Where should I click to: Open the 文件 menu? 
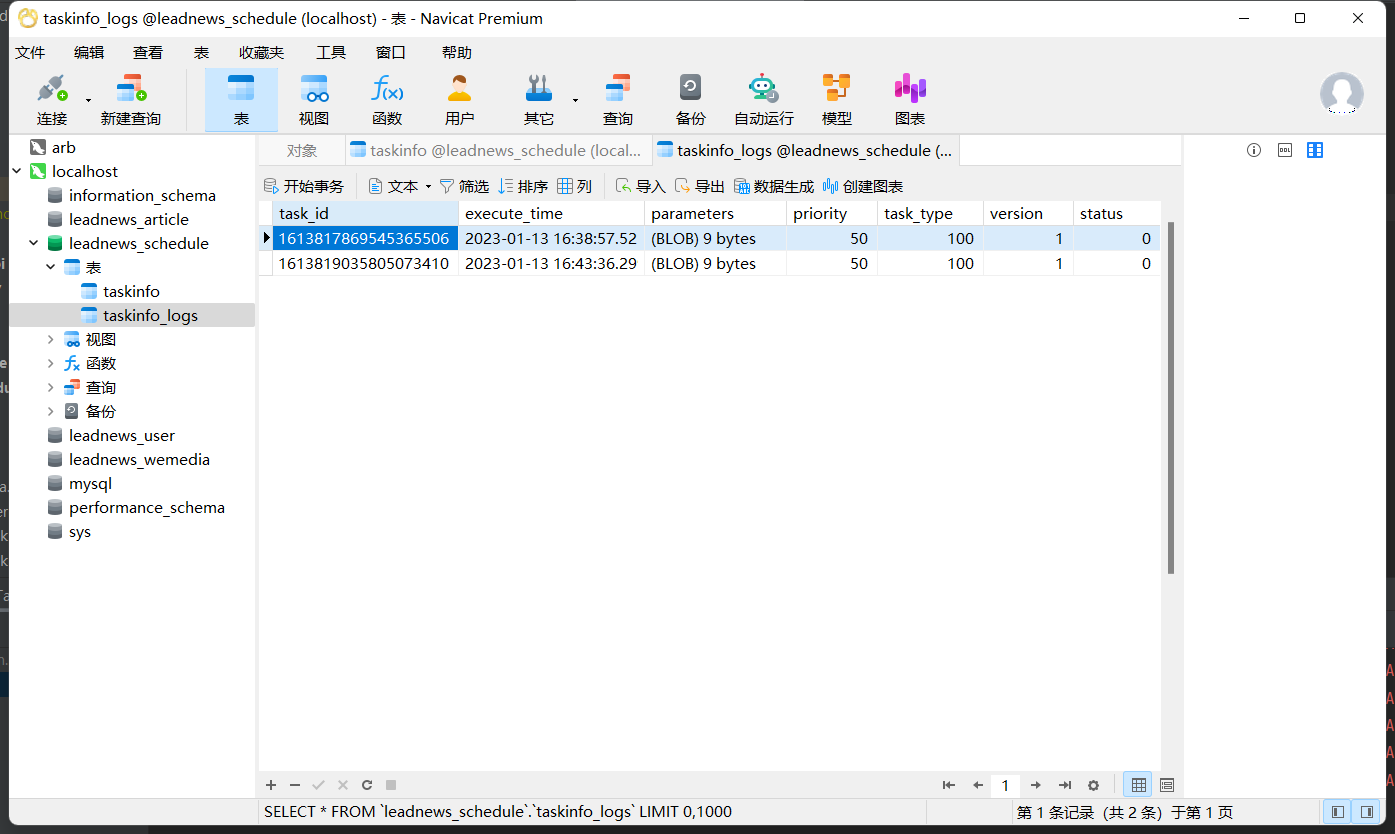30,52
